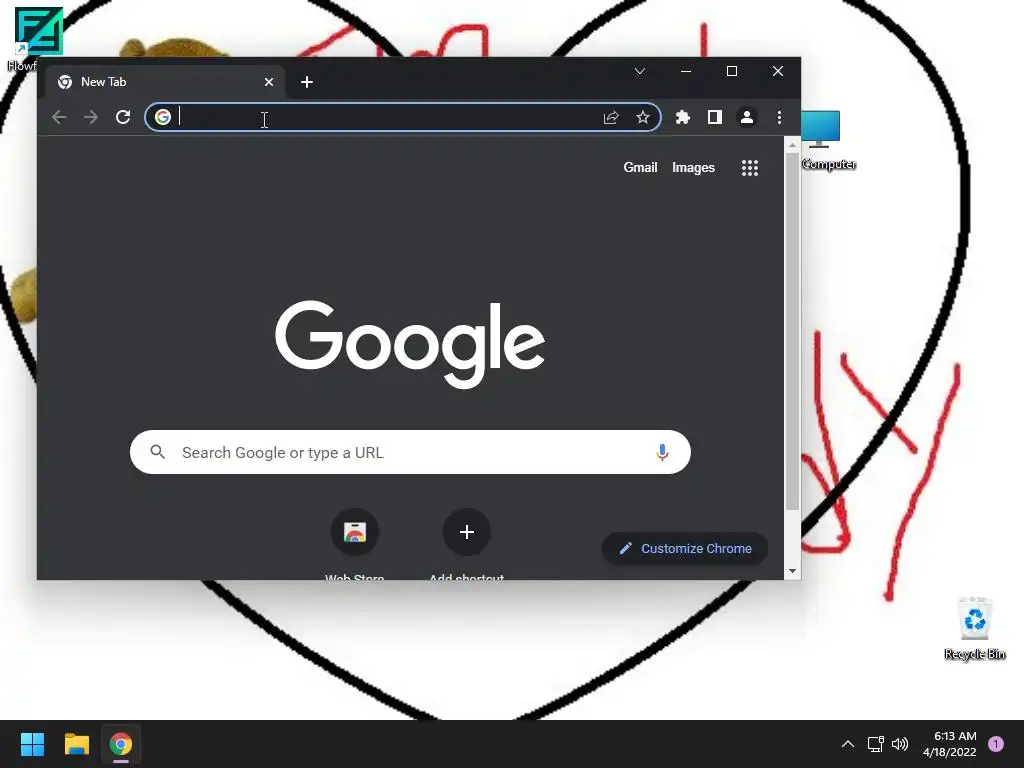
Task: Click the scrollbar up arrow
Action: point(792,145)
